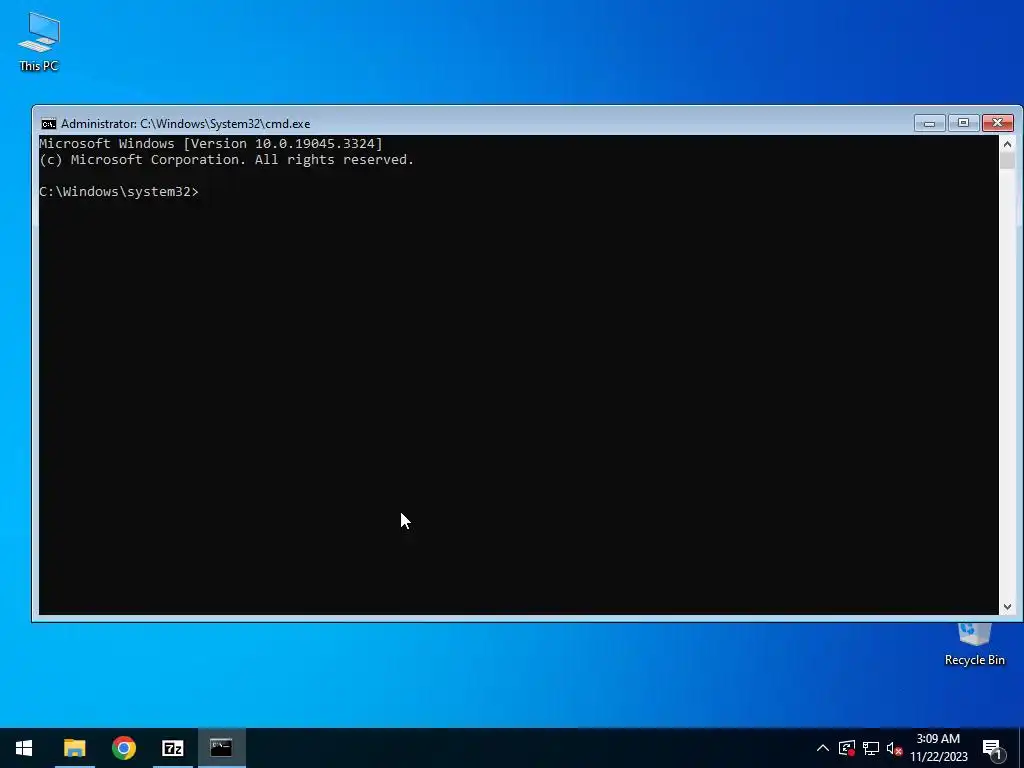Close the Command Prompt window

click(x=998, y=123)
